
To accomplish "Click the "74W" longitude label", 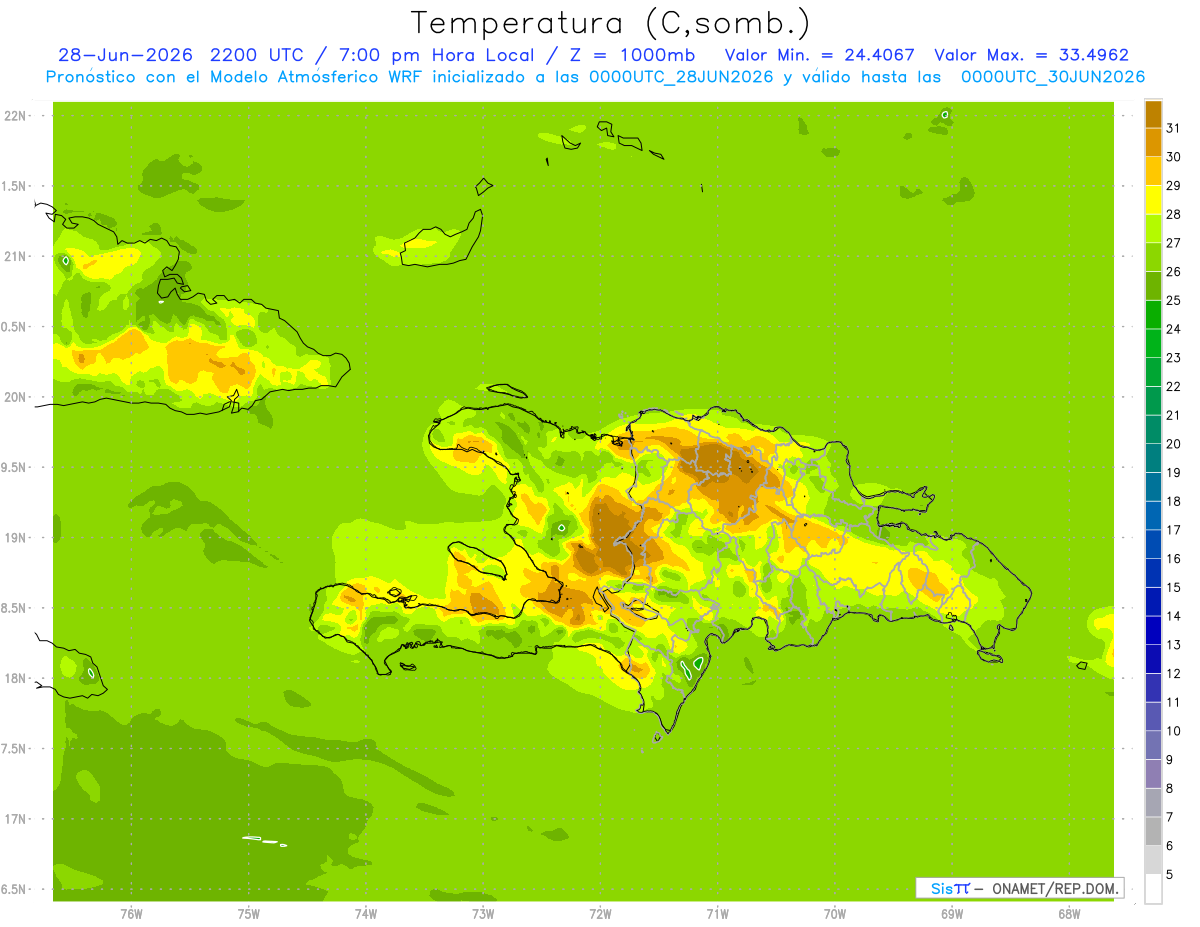I will pyautogui.click(x=366, y=915).
